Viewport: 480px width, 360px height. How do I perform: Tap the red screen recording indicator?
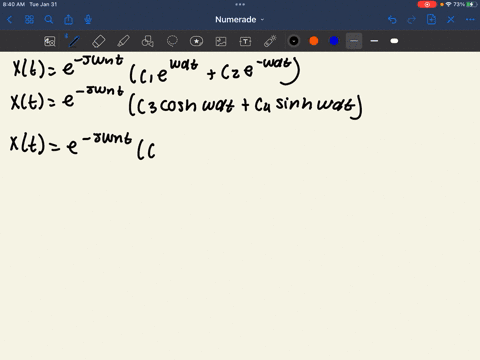point(427,4)
